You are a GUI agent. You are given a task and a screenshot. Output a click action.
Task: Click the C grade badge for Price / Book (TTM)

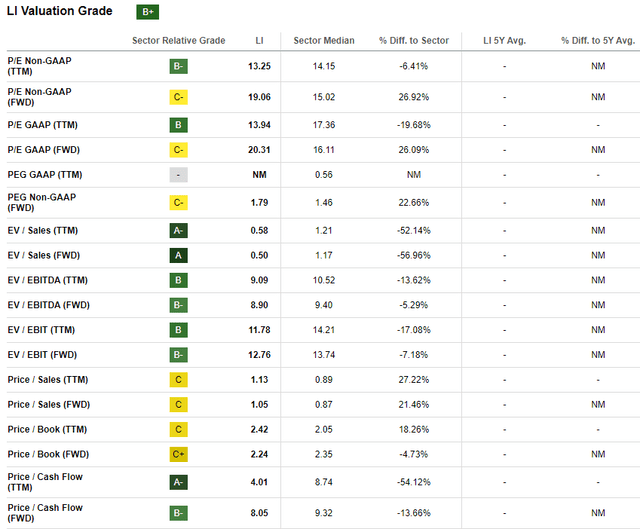pyautogui.click(x=178, y=429)
